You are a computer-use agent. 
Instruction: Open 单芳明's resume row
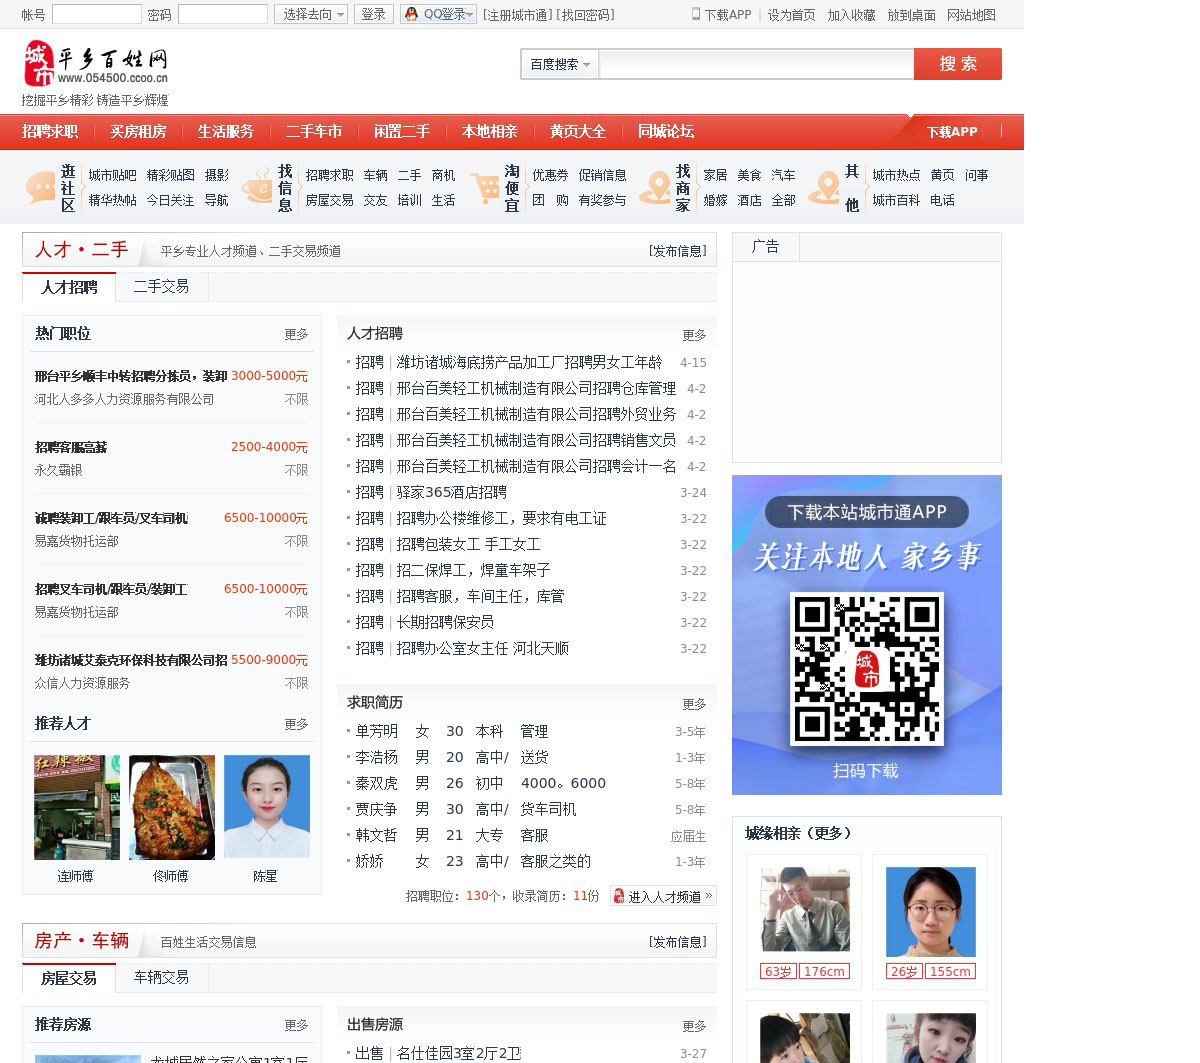527,731
